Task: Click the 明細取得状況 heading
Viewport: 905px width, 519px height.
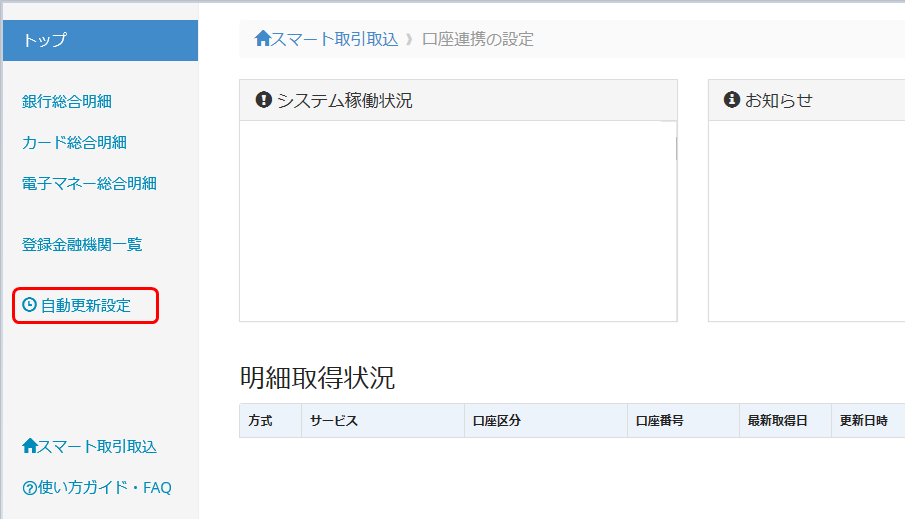Action: coord(317,378)
